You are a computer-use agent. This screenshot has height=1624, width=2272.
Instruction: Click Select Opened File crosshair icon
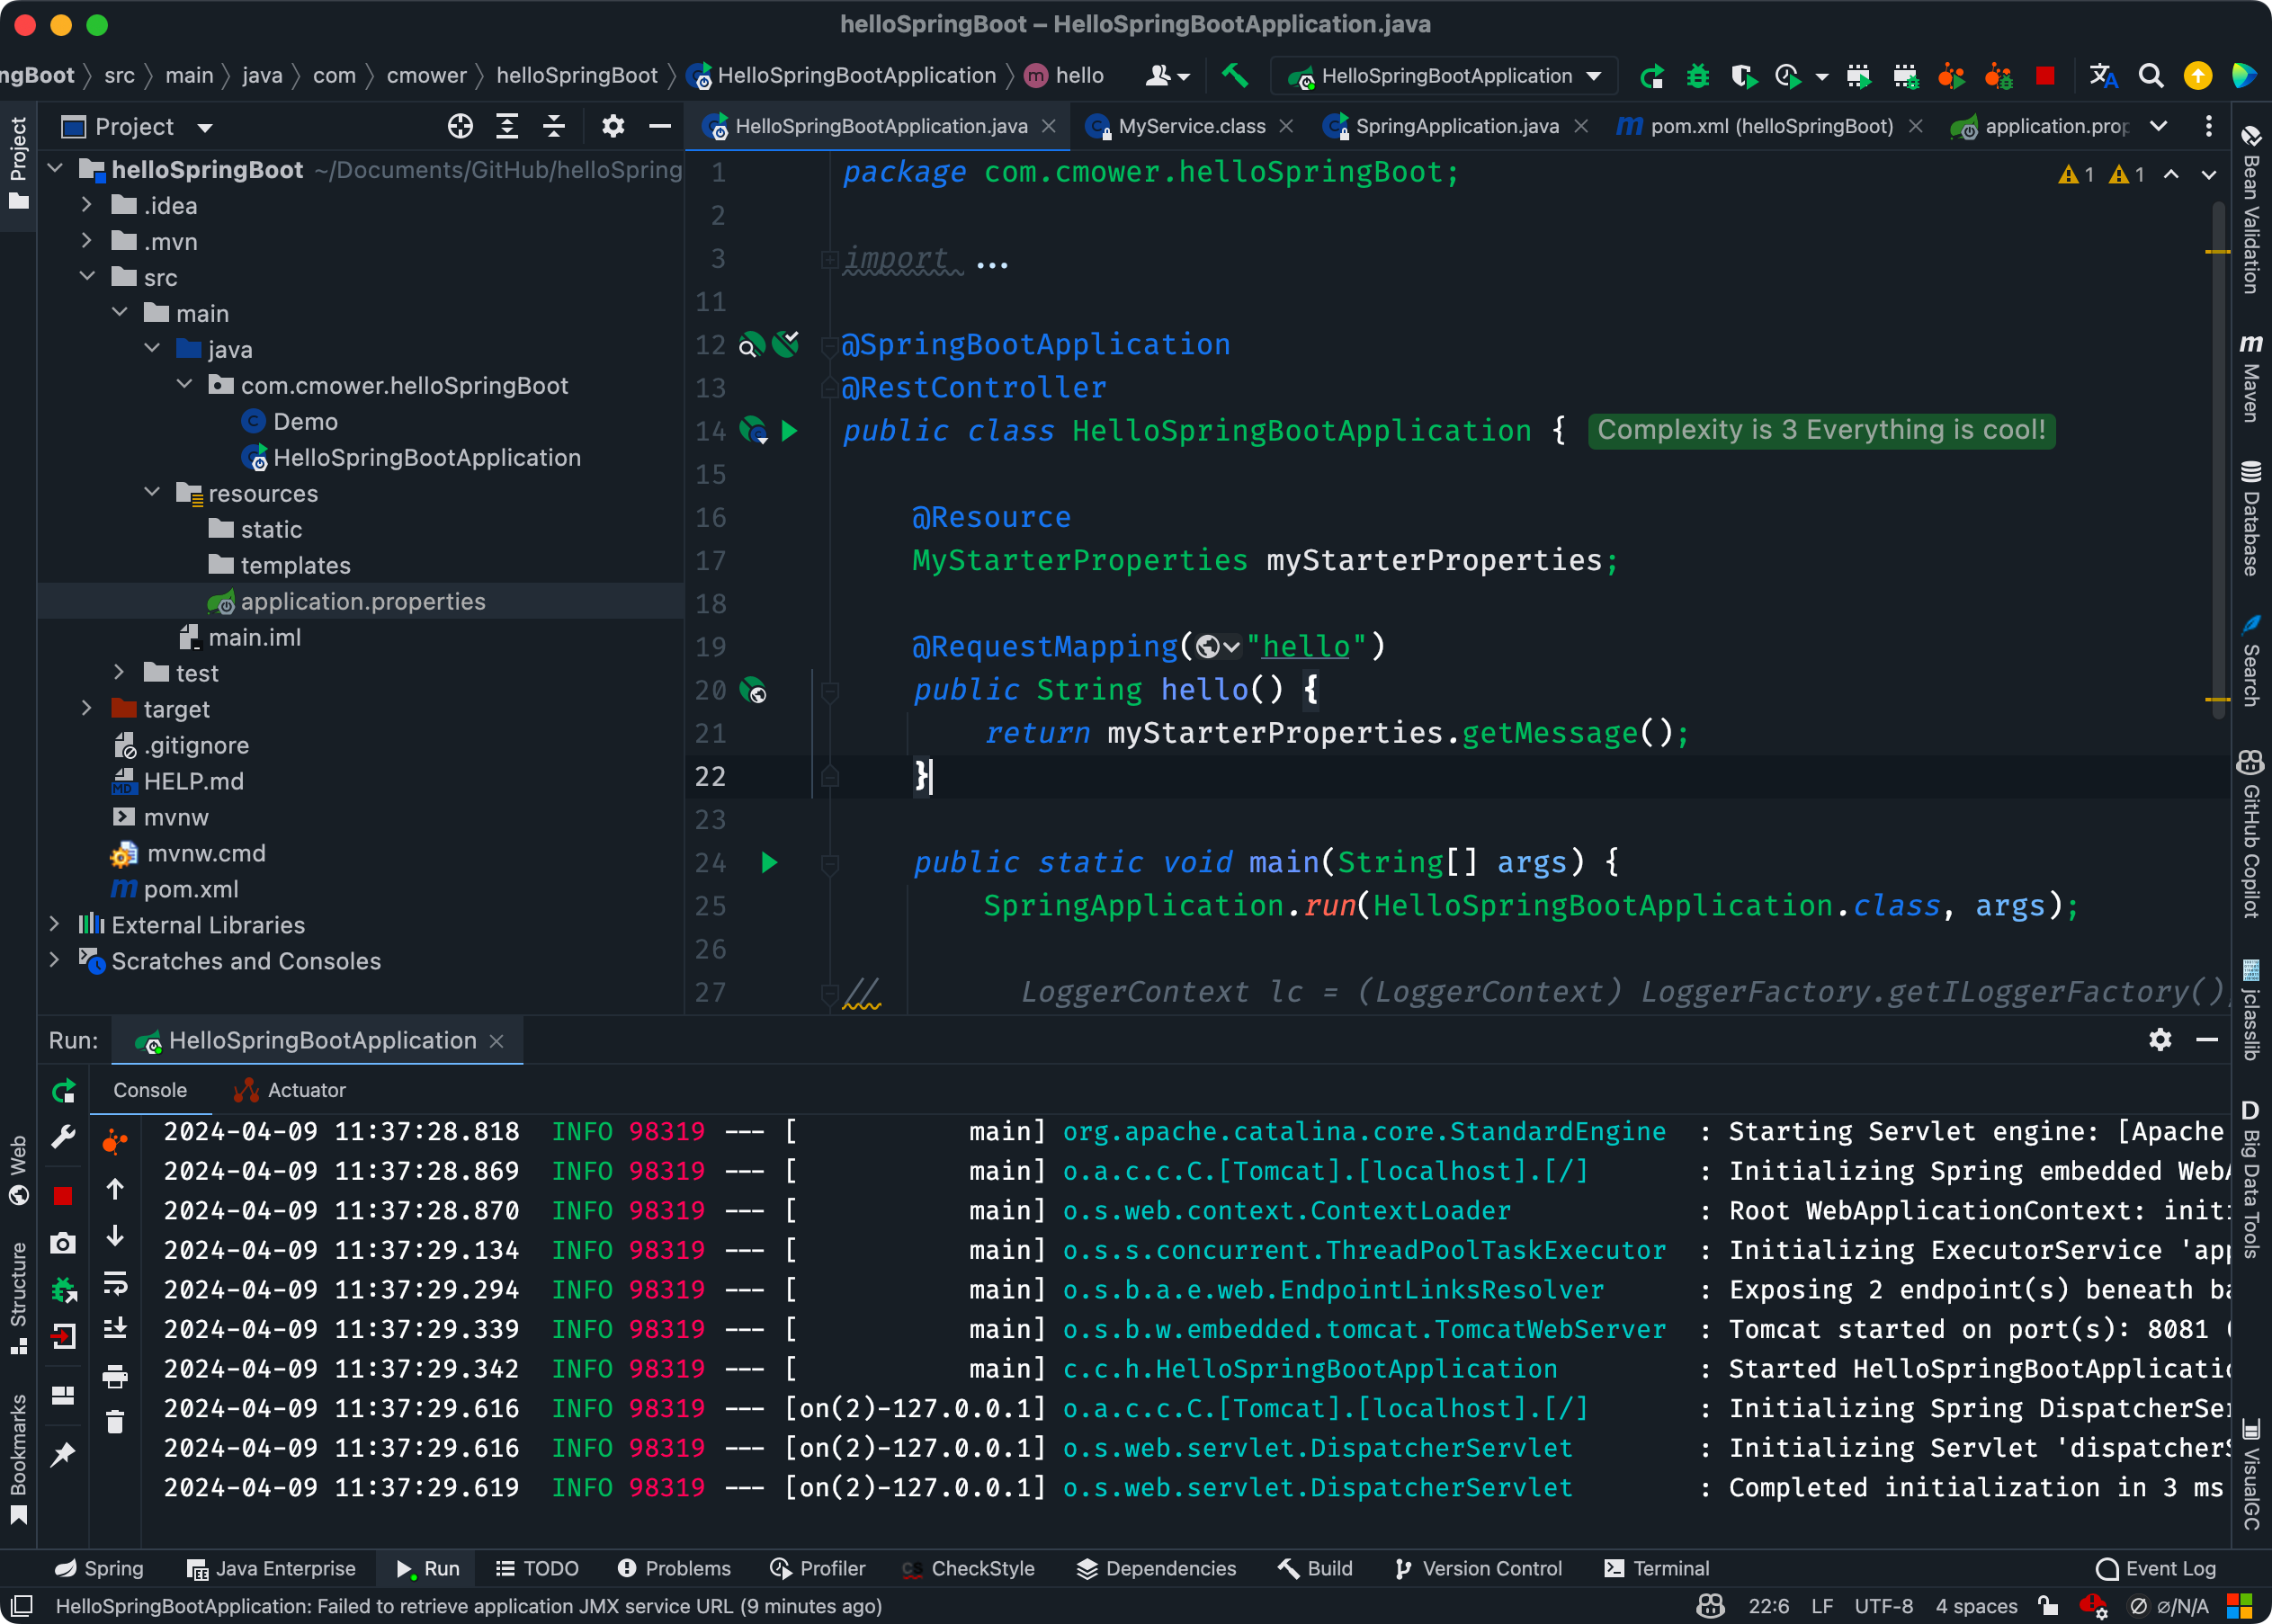tap(460, 126)
